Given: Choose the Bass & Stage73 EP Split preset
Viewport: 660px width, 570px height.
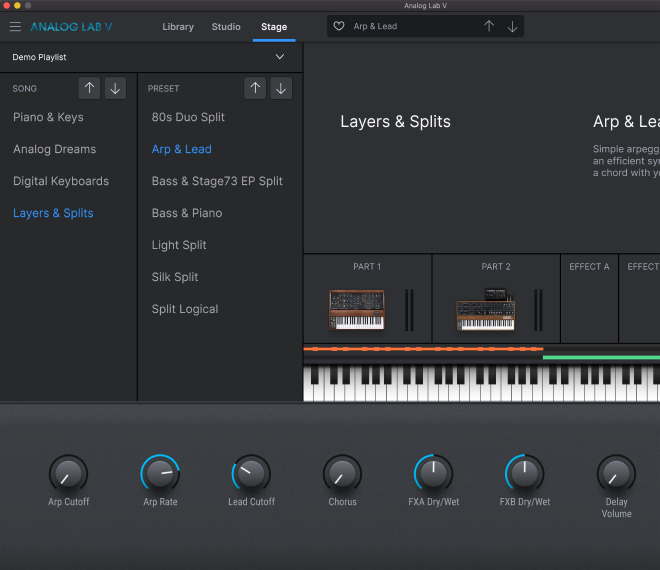Looking at the screenshot, I should pos(217,181).
